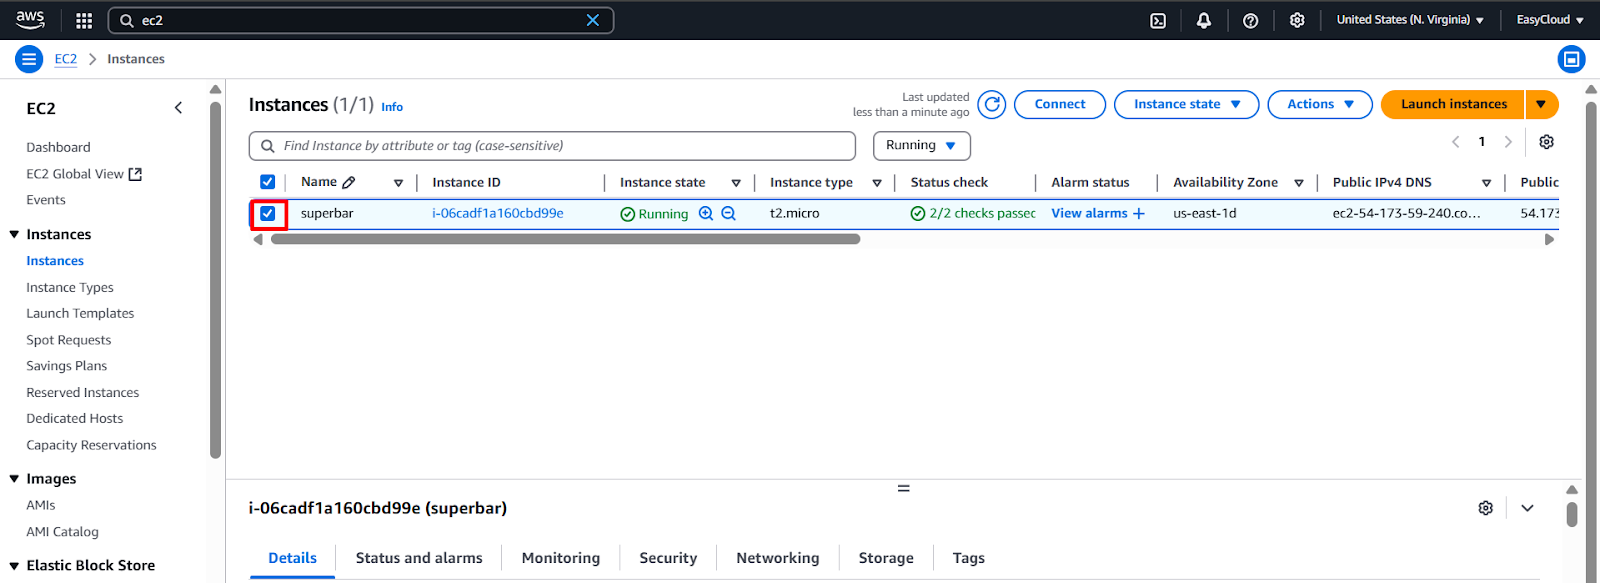Image resolution: width=1600 pixels, height=583 pixels.
Task: Open the Actions dropdown
Action: [1320, 104]
